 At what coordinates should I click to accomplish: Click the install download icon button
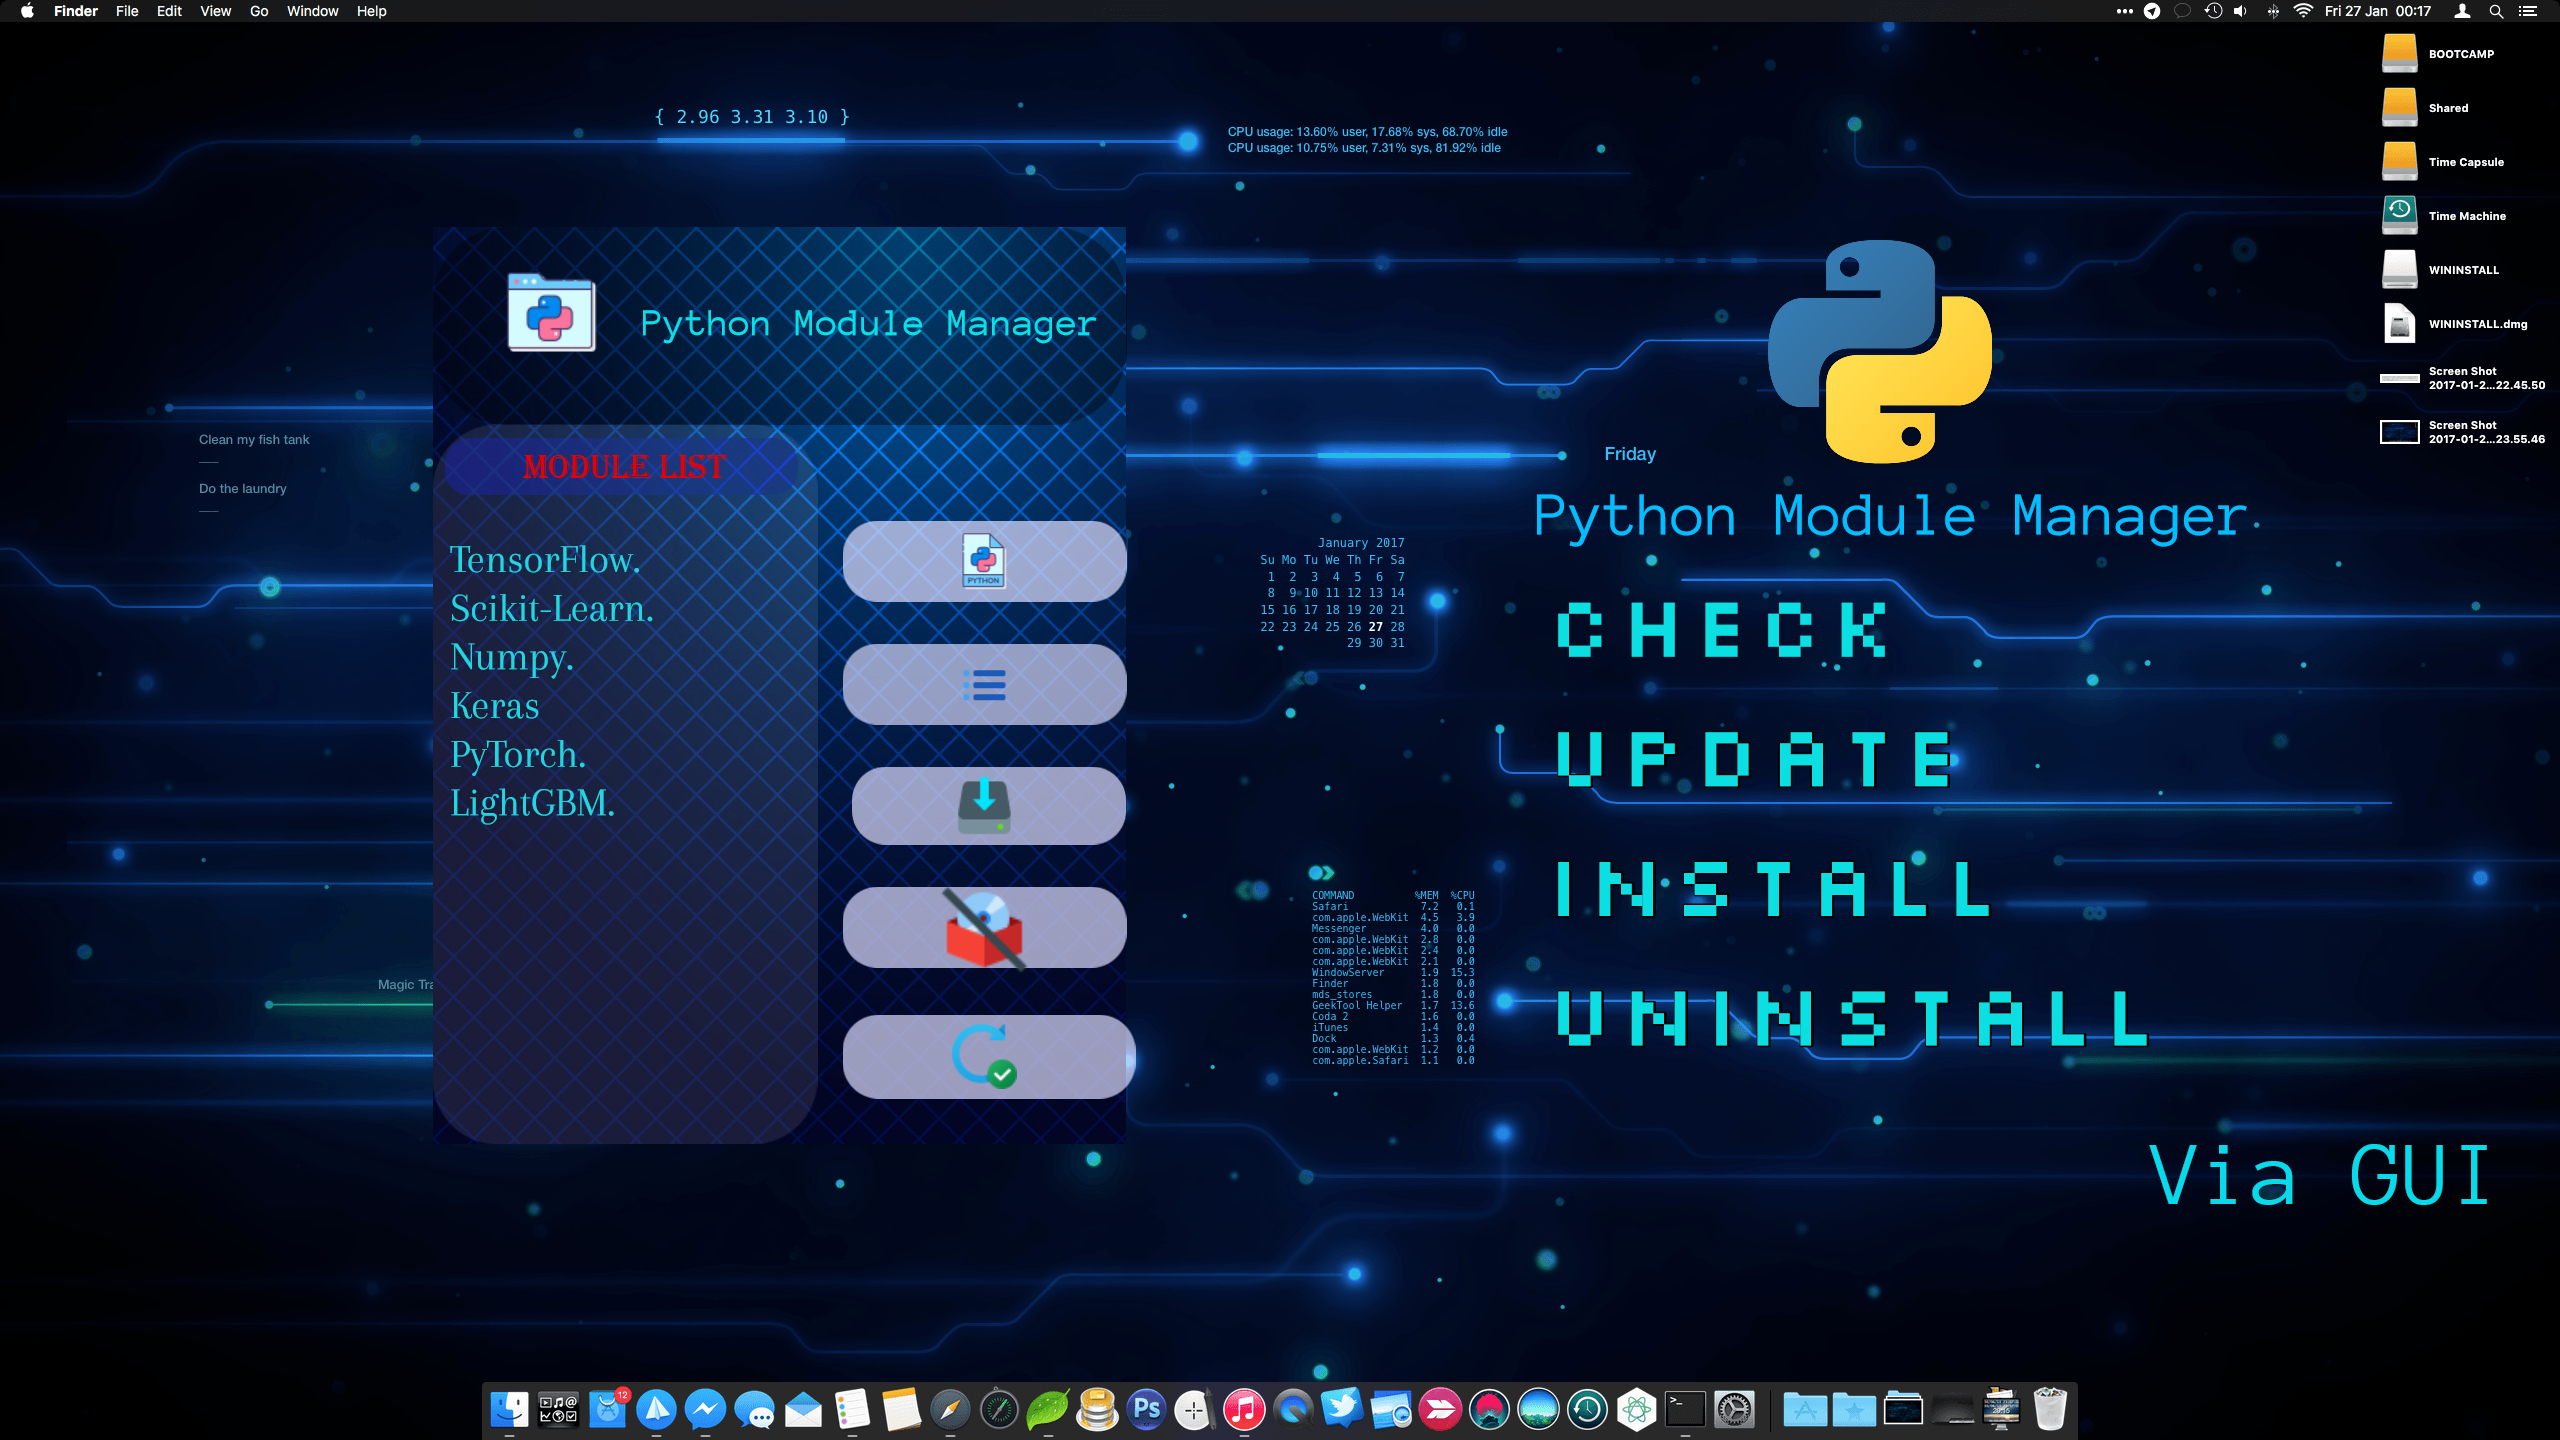[x=986, y=806]
